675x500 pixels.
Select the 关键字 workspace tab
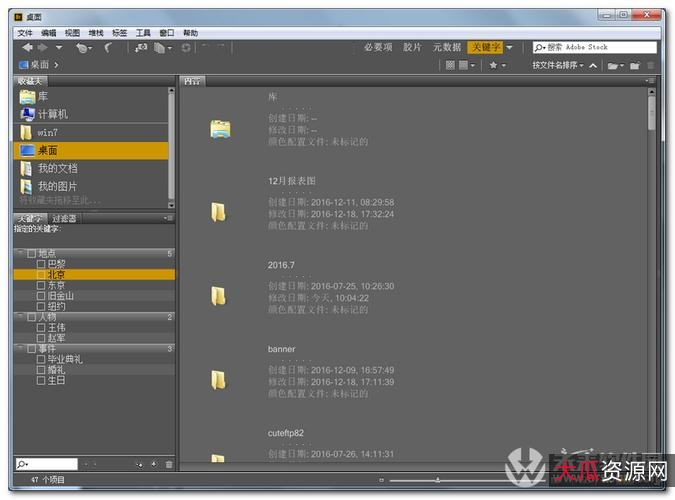point(485,47)
